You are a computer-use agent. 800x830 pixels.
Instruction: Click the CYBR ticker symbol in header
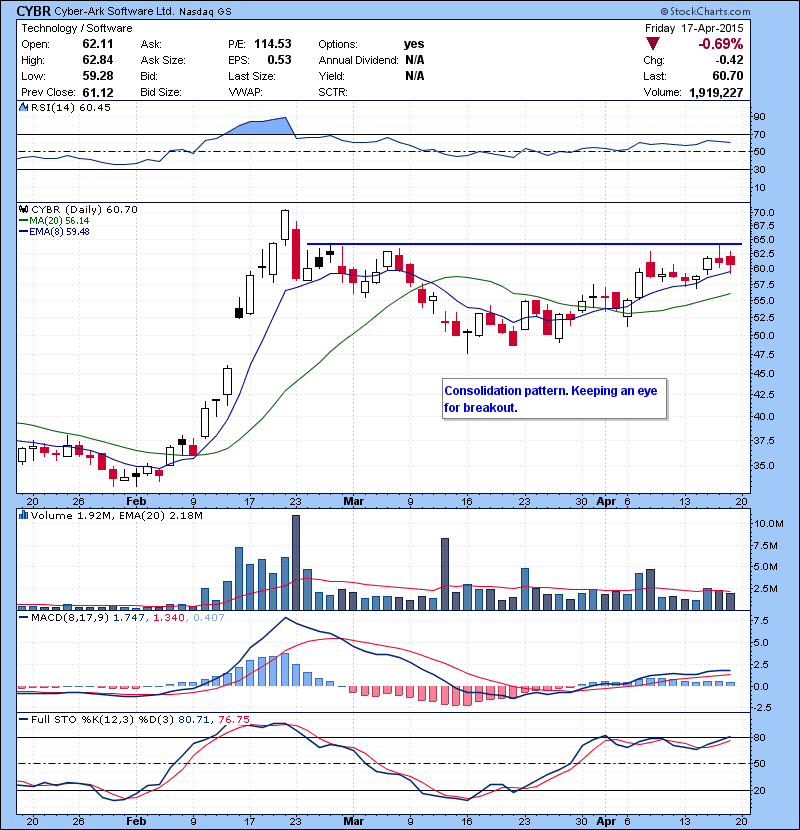coord(34,11)
